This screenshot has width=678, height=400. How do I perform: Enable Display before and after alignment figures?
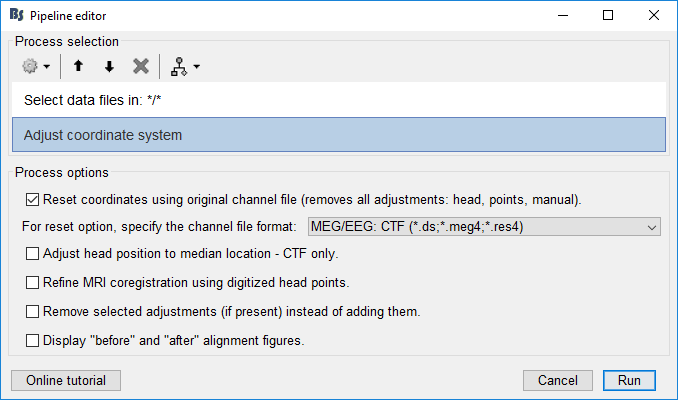click(x=33, y=341)
